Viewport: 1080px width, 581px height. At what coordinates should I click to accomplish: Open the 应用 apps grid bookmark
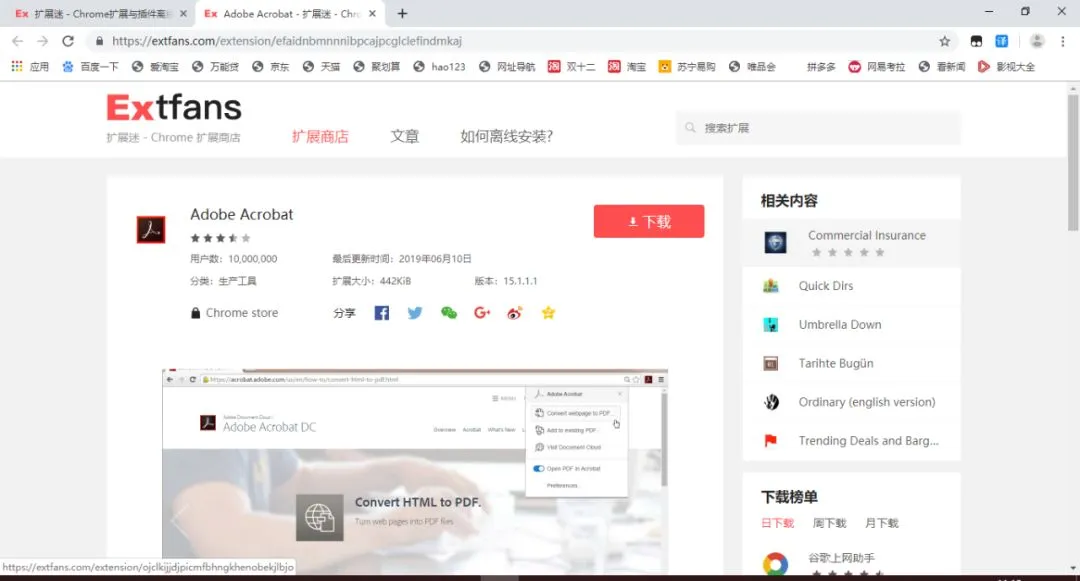[x=30, y=67]
